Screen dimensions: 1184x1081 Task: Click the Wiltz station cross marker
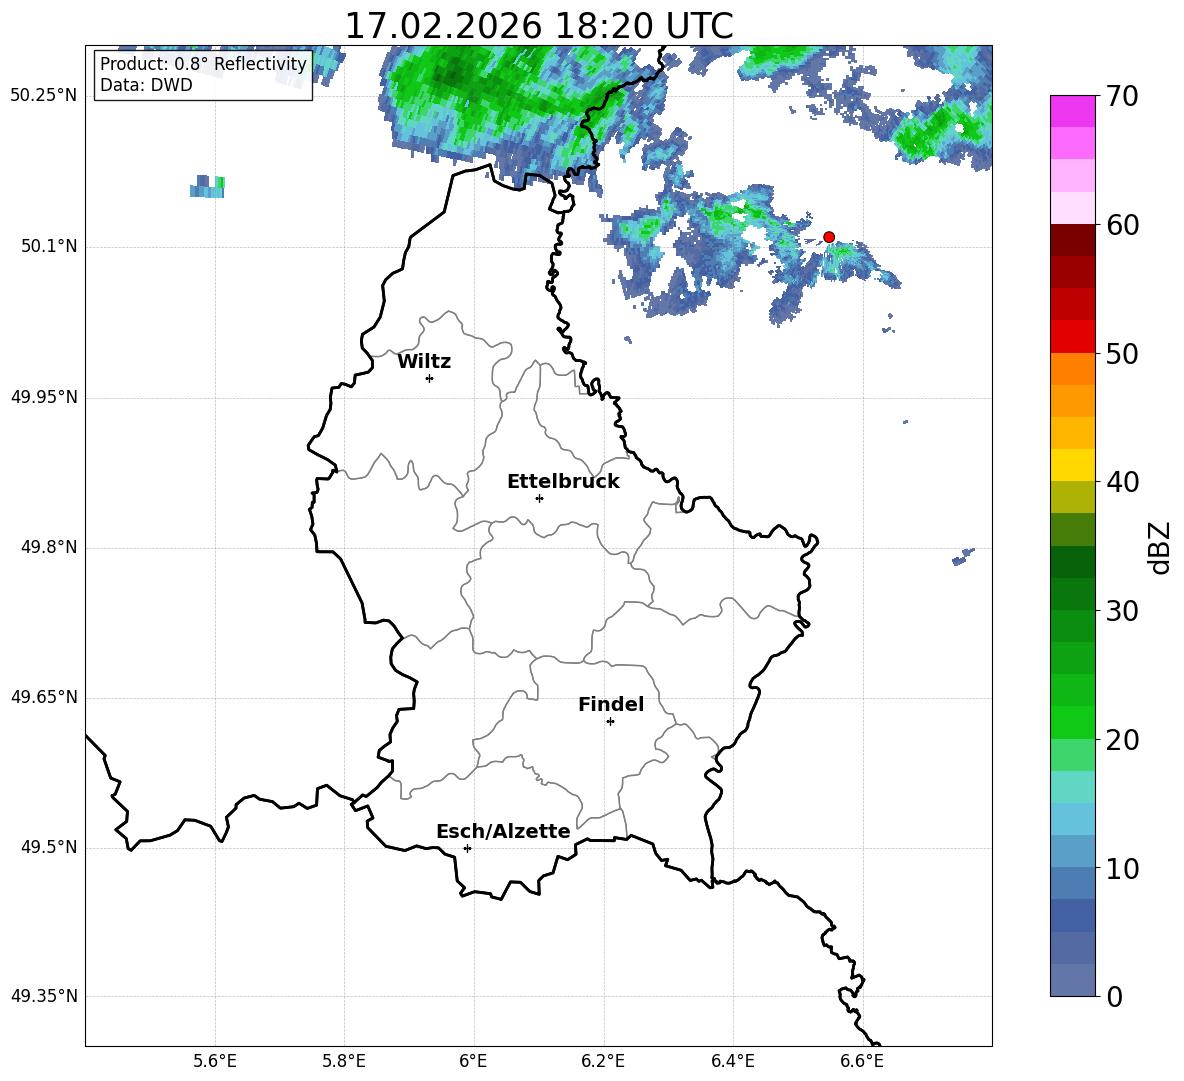coord(430,378)
